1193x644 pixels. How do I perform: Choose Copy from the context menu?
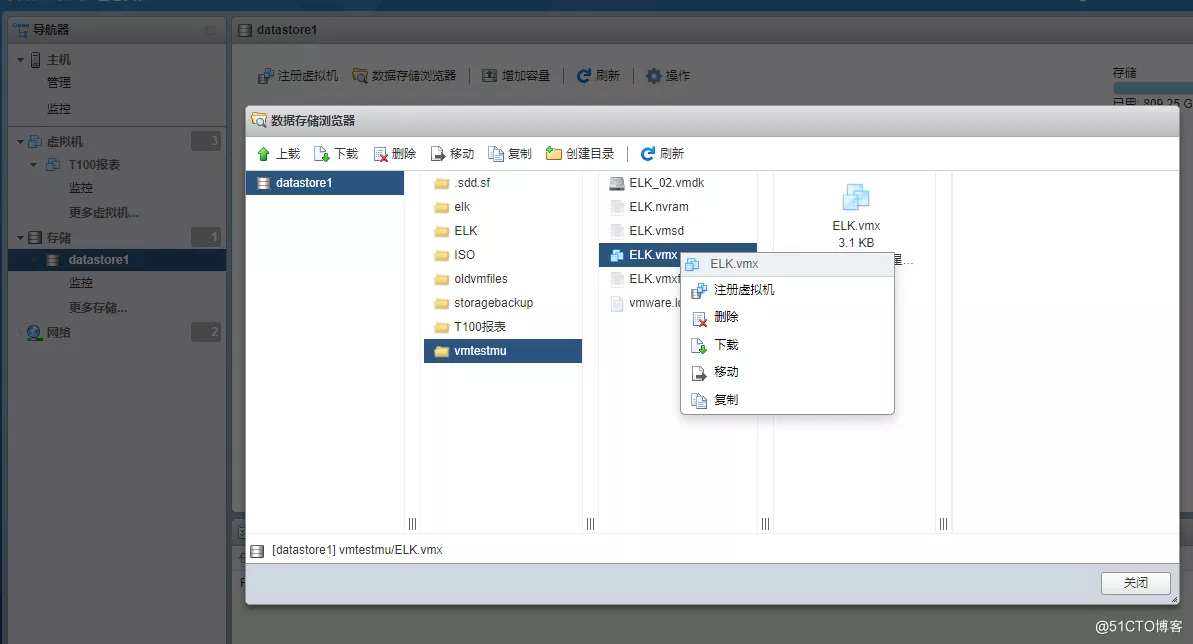(726, 400)
